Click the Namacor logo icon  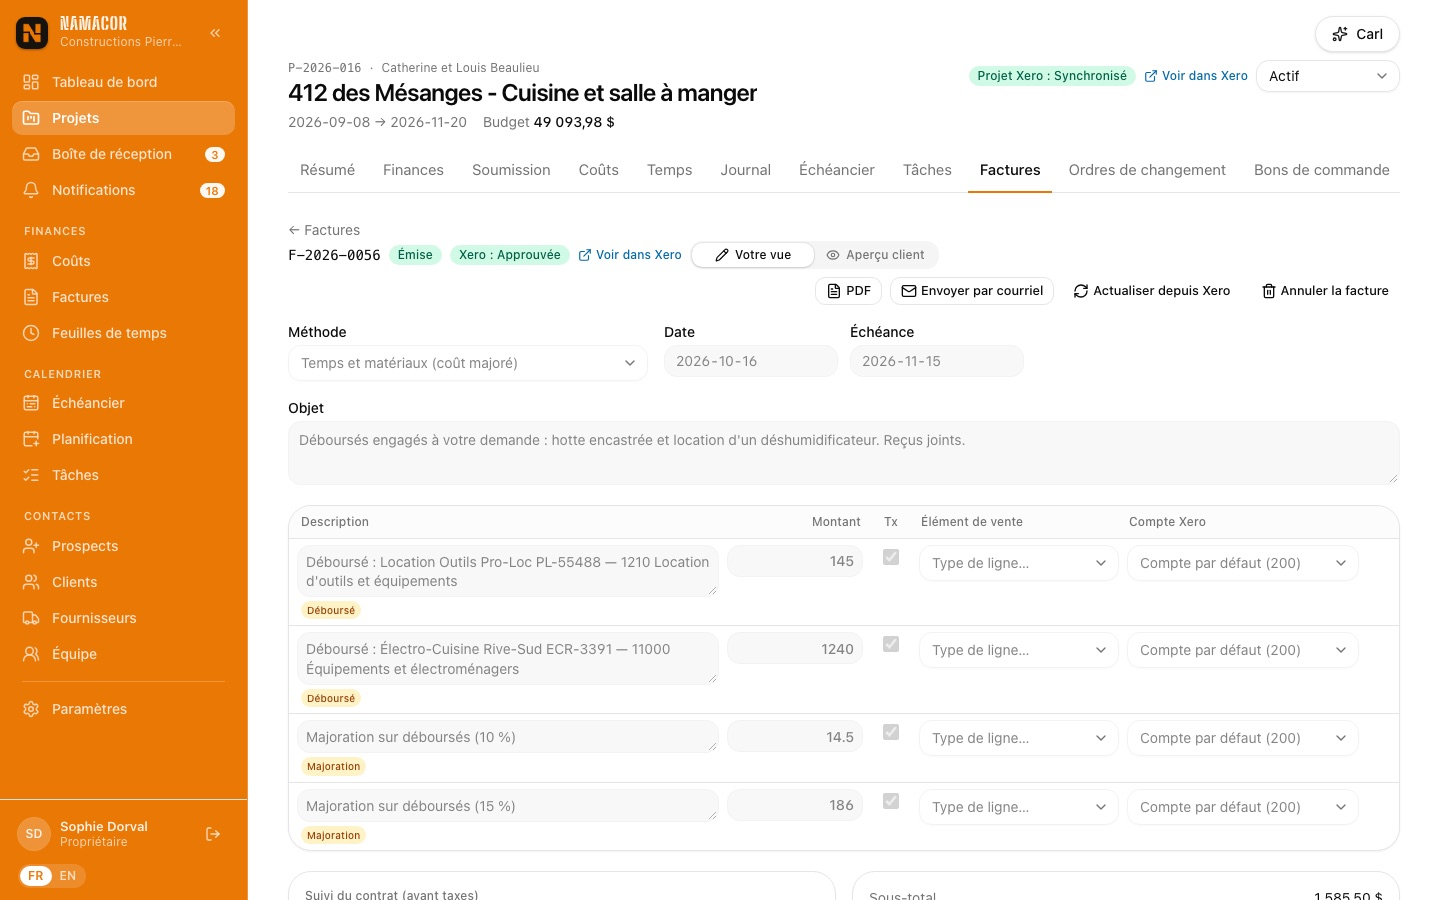pos(32,33)
